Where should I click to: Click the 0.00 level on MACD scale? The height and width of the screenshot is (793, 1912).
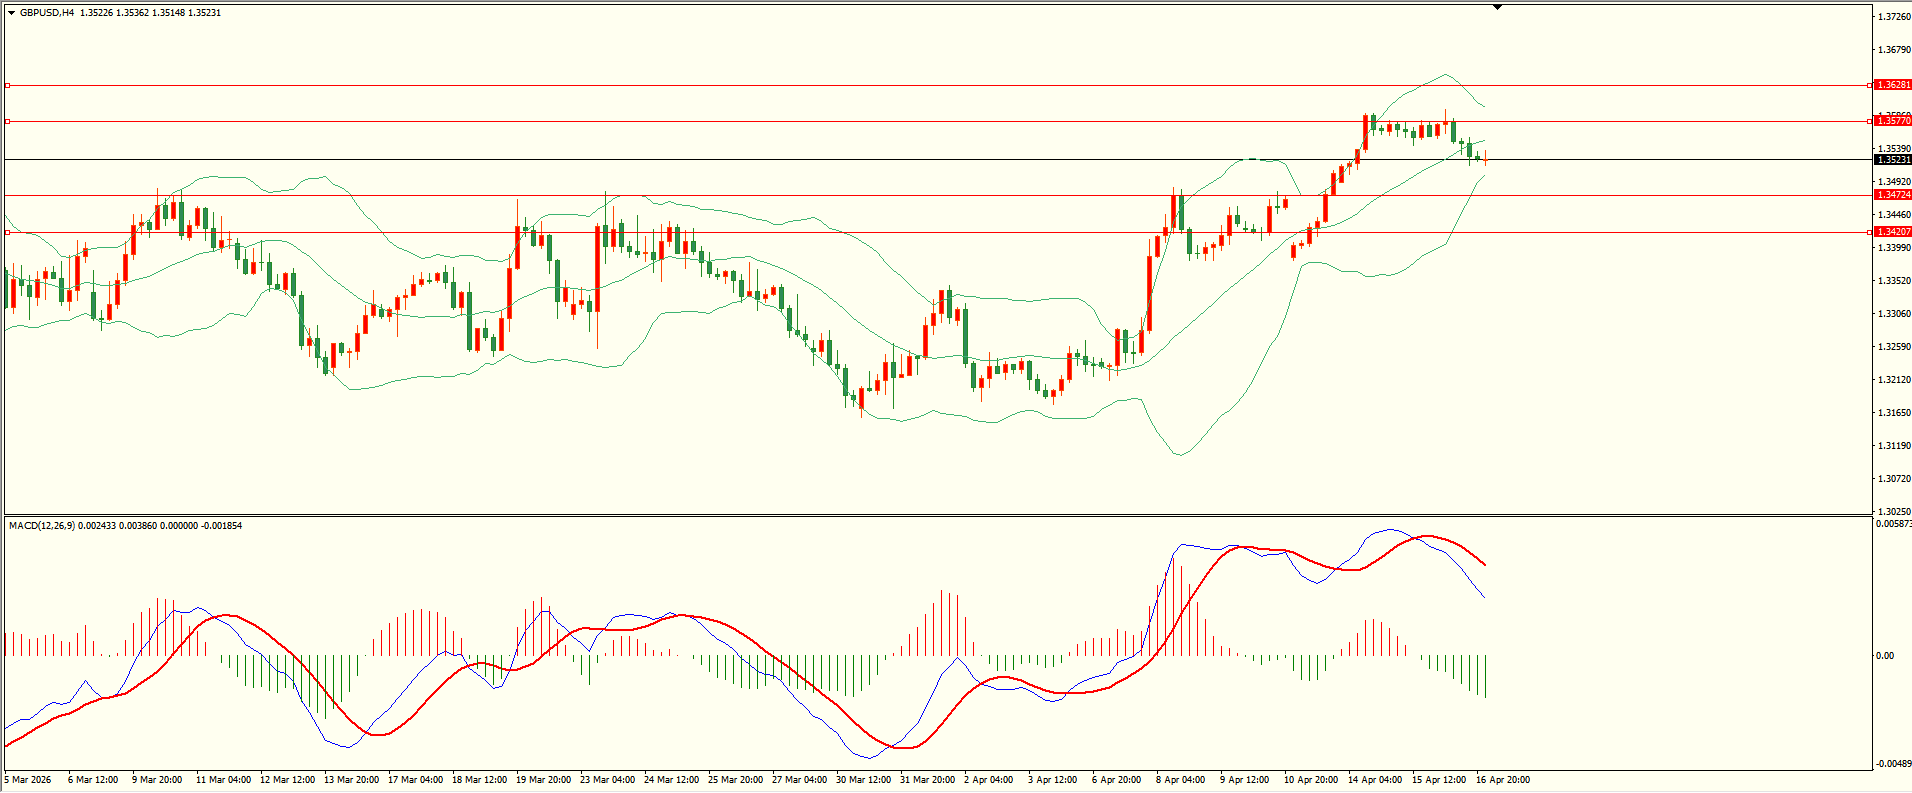(1884, 656)
